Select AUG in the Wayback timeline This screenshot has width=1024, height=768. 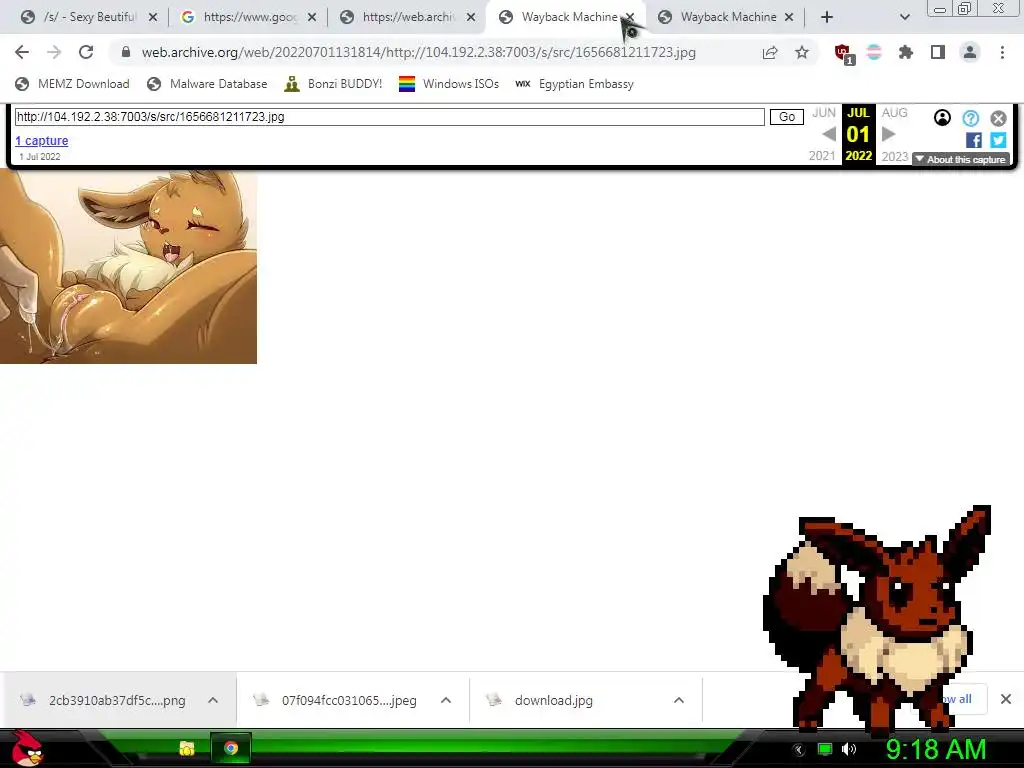894,112
